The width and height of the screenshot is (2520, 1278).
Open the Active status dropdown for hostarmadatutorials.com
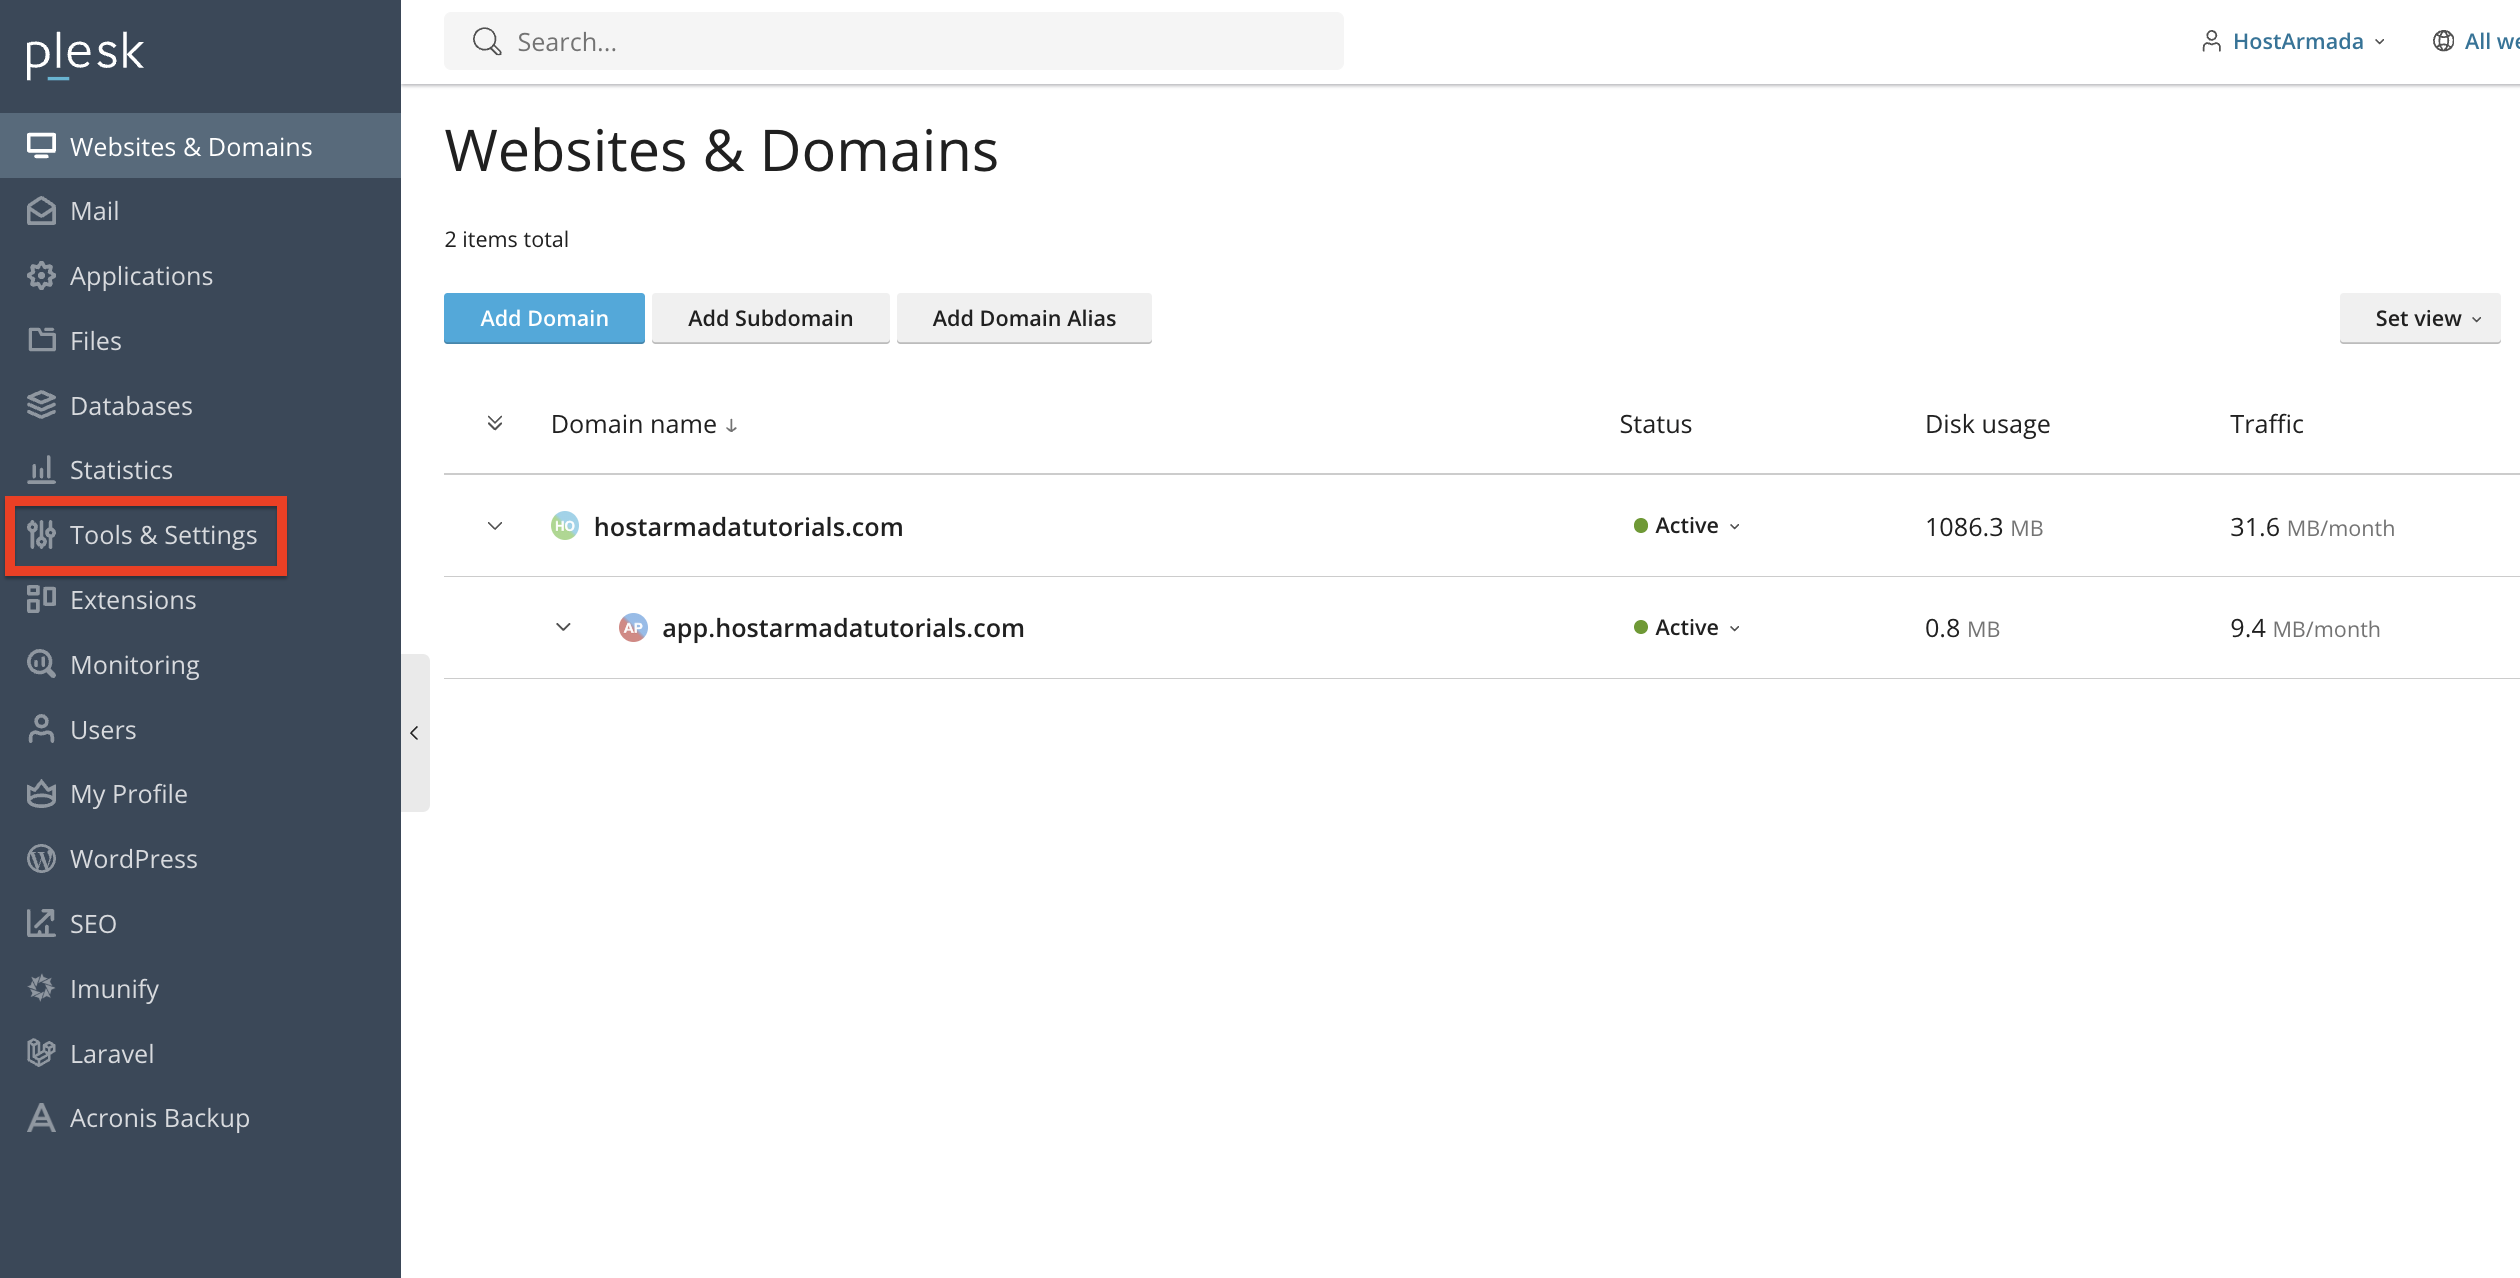[x=1687, y=526]
